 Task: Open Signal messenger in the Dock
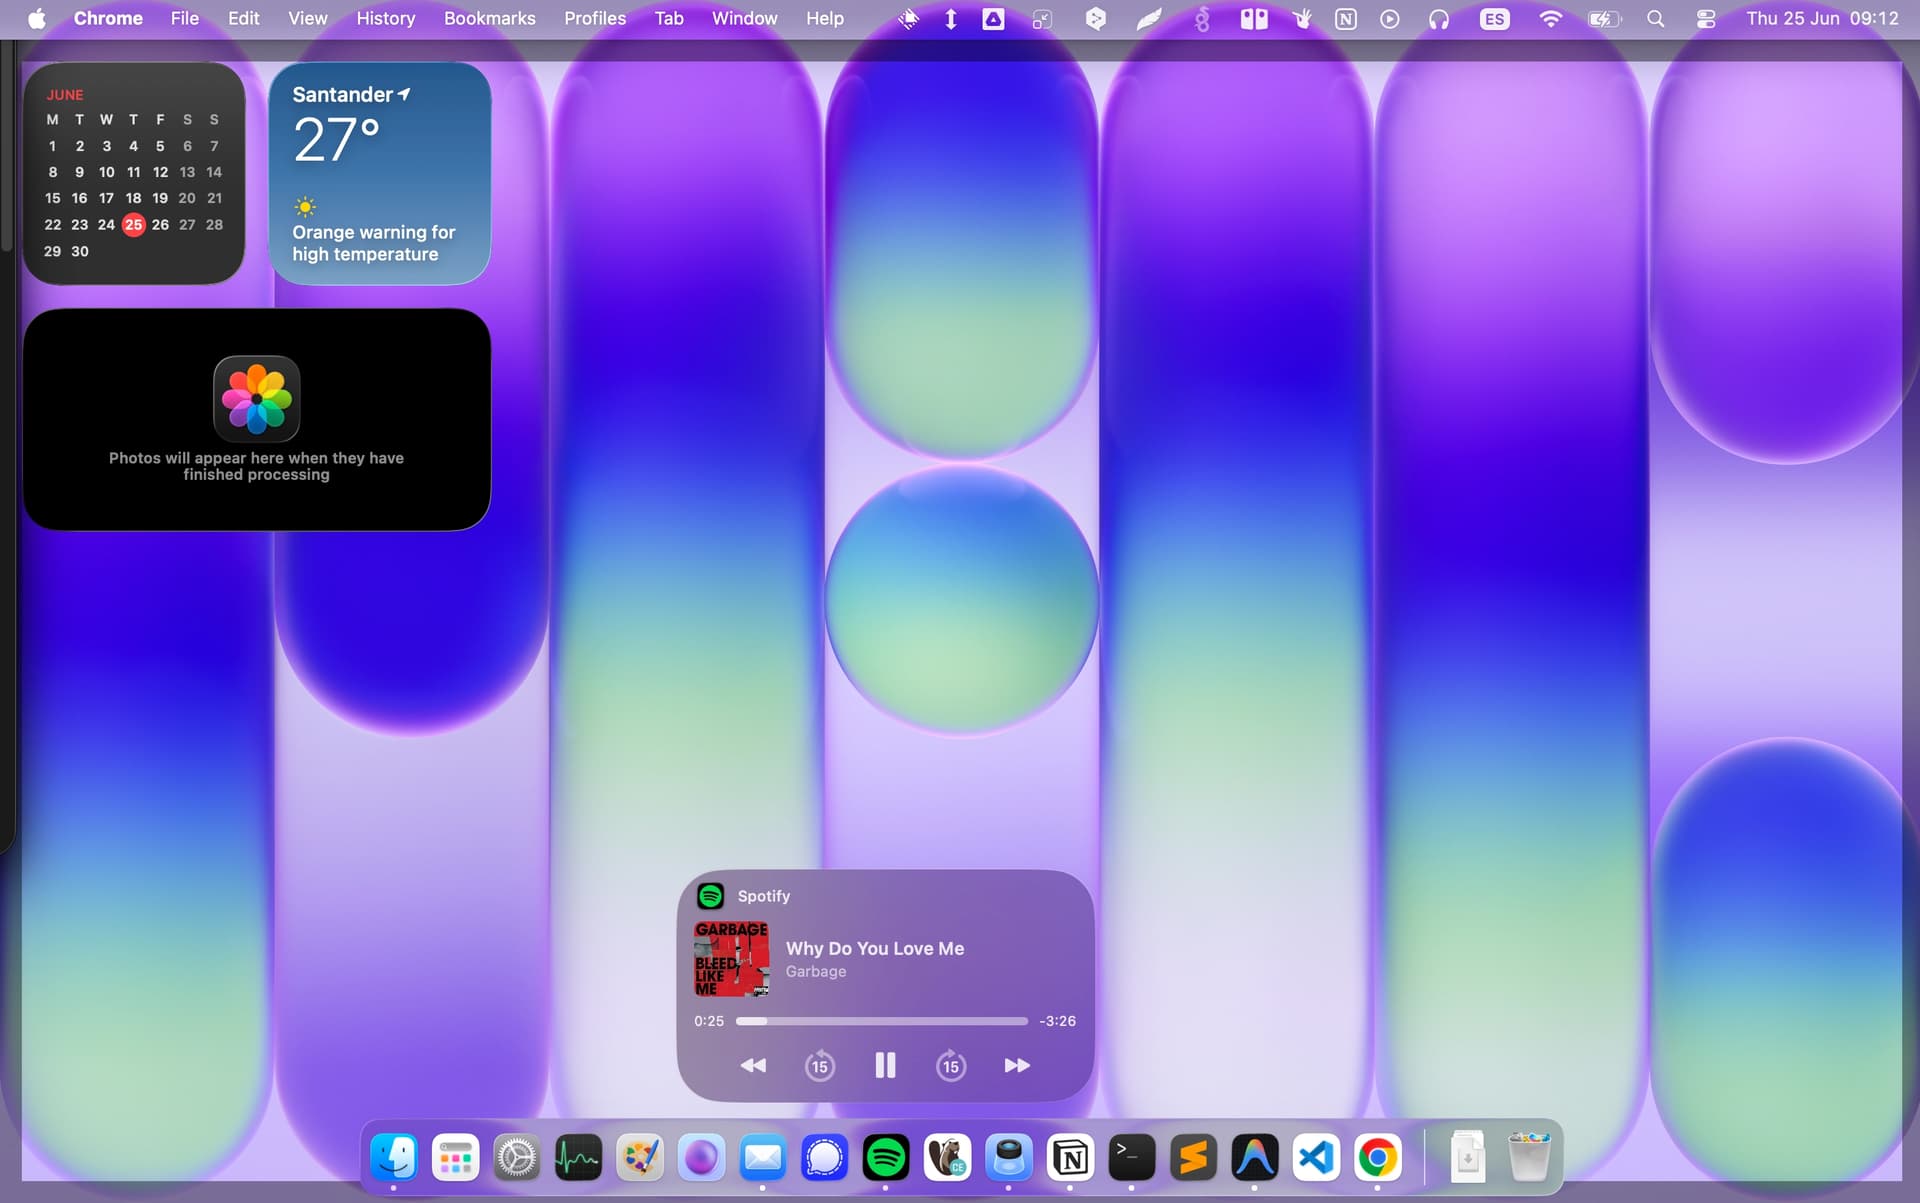[x=824, y=1158]
